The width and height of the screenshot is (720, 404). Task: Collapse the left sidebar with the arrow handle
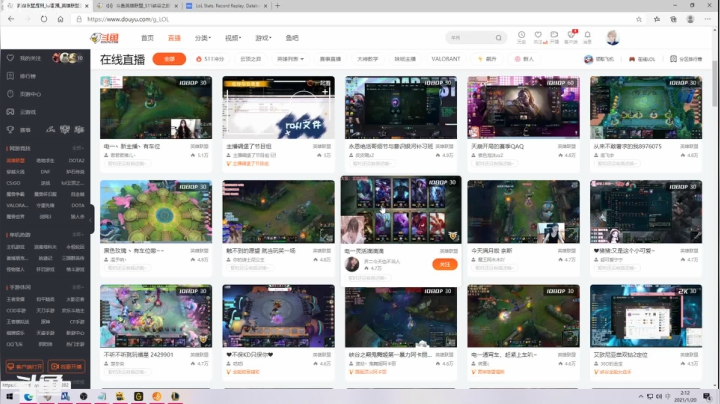pos(91,219)
